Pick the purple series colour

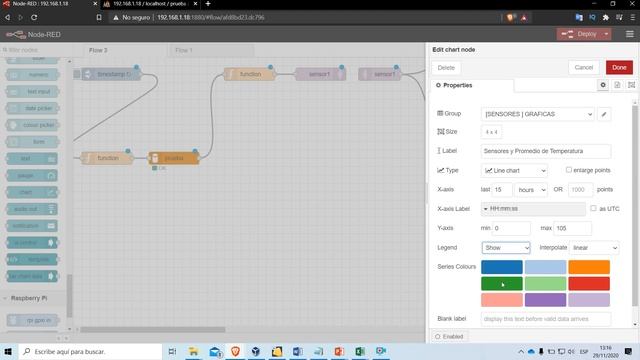[545, 300]
